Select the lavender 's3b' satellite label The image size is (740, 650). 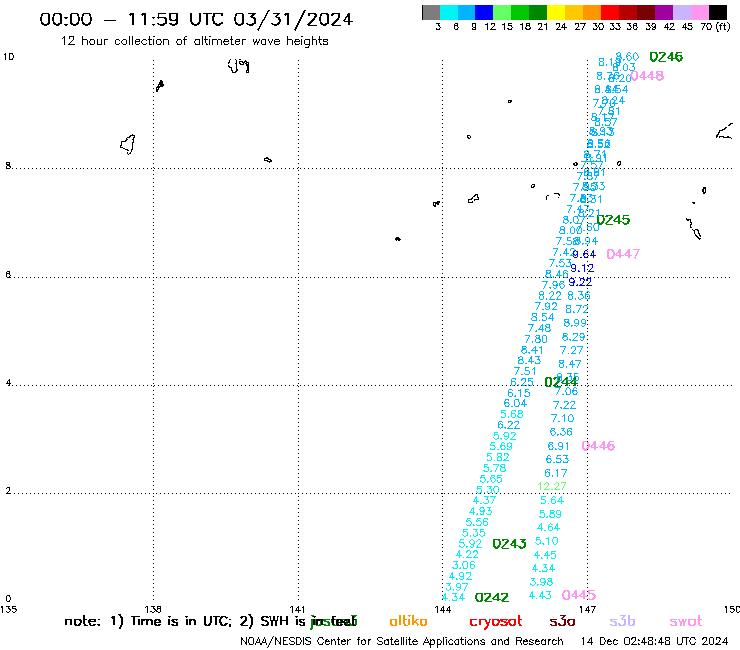point(622,621)
